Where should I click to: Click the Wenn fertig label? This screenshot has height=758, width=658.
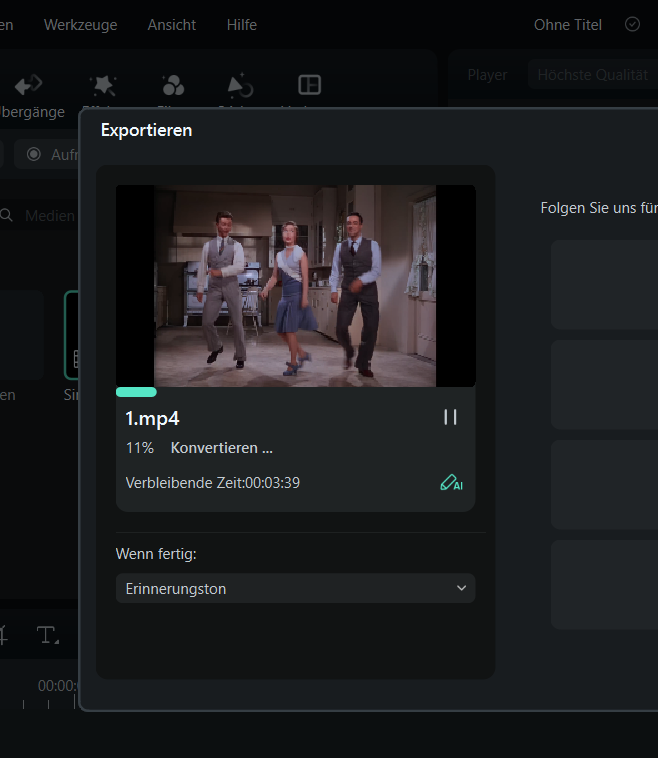coord(156,554)
